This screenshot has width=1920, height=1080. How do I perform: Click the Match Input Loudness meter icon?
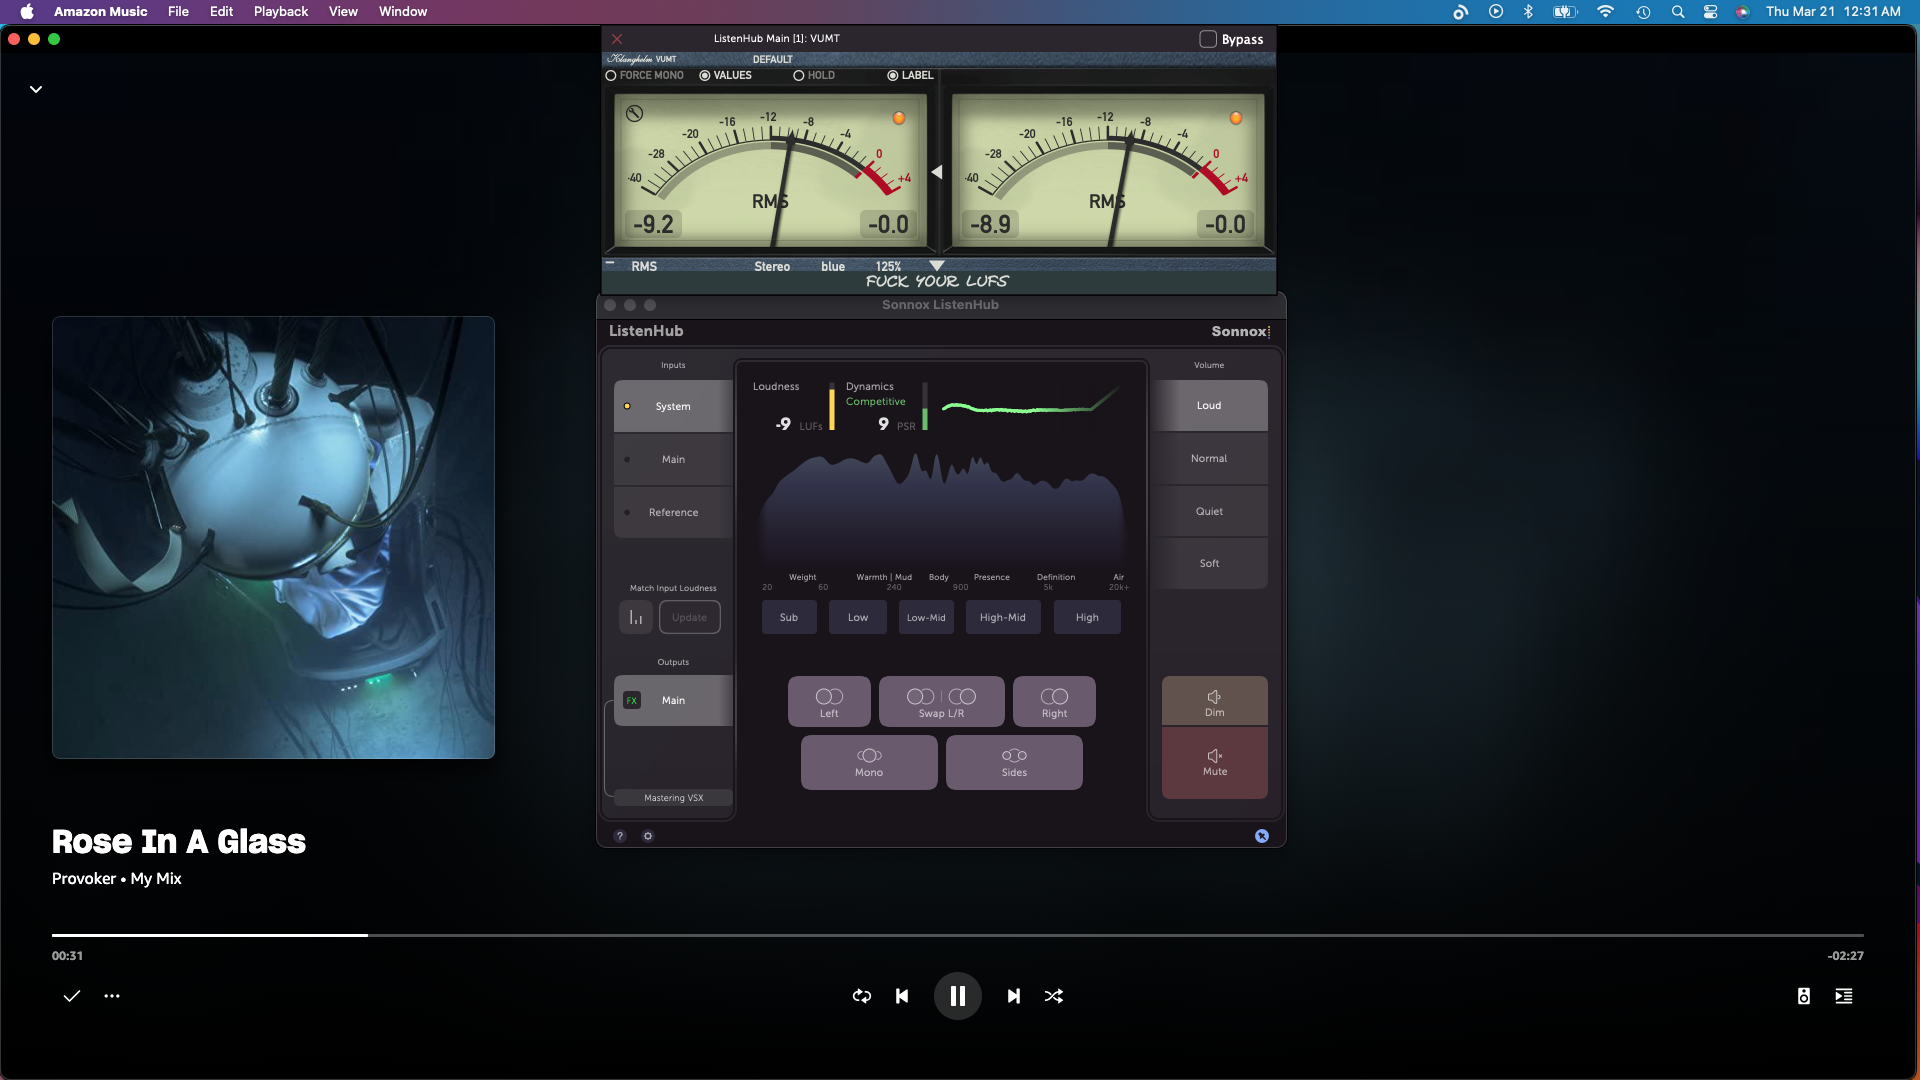[x=636, y=617]
